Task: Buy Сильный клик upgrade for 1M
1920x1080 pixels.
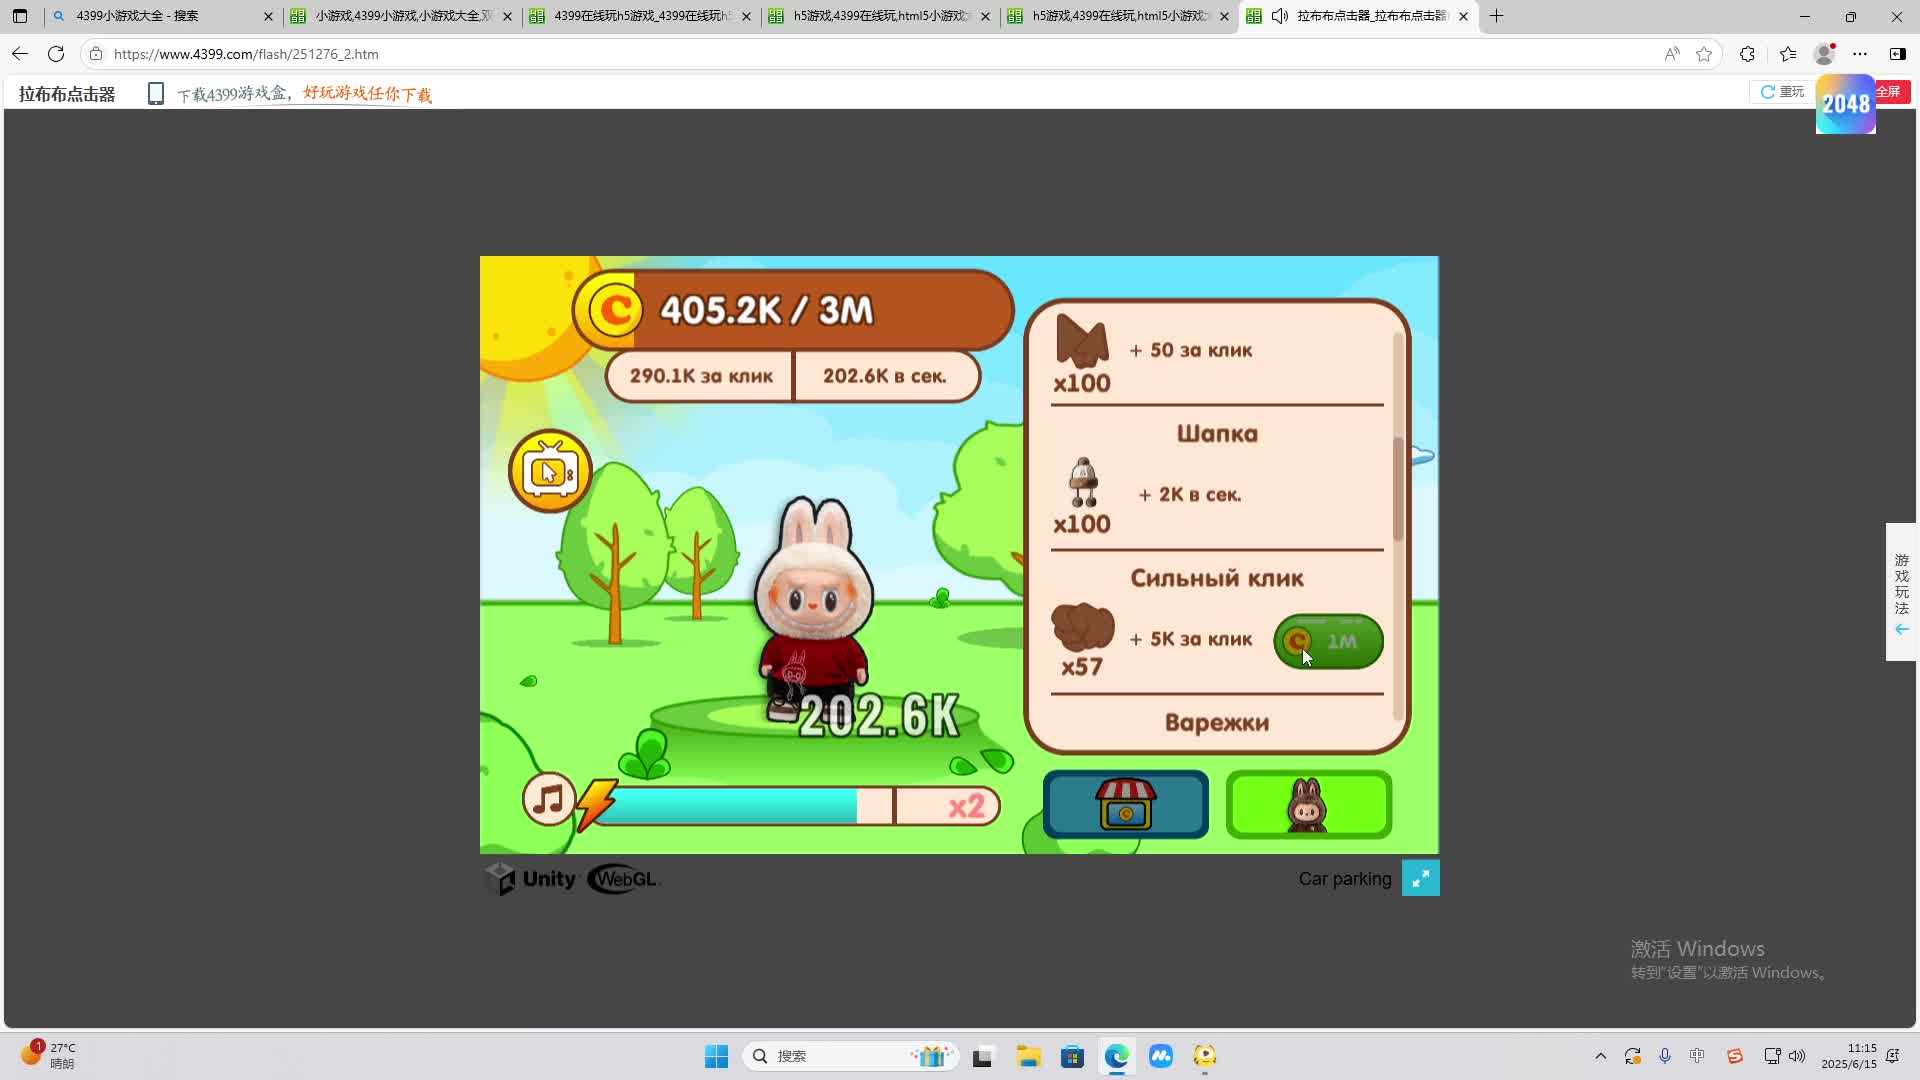Action: 1328,641
